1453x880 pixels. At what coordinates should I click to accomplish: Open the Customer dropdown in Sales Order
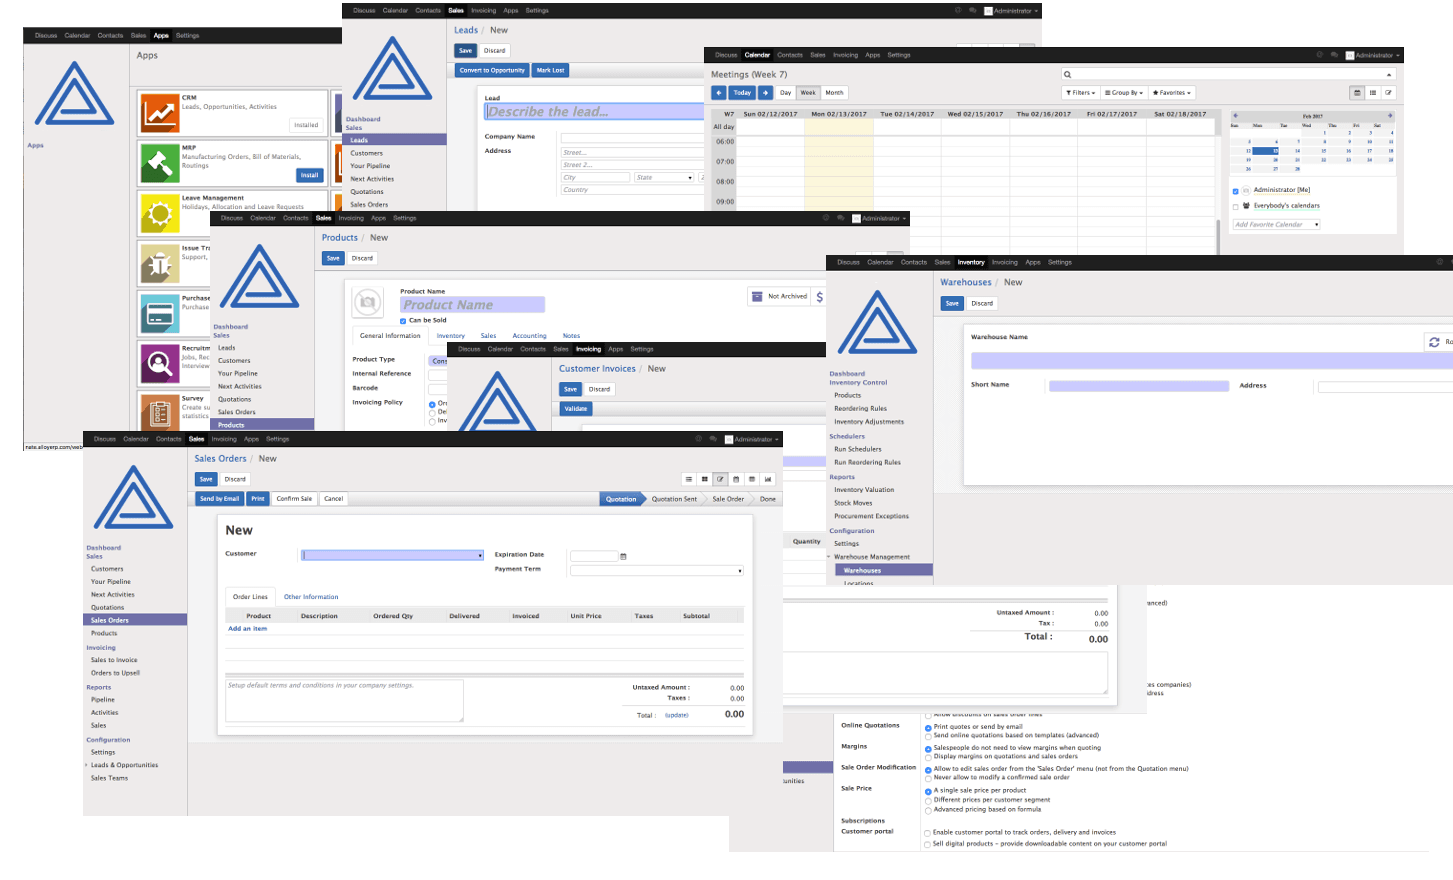(x=393, y=555)
